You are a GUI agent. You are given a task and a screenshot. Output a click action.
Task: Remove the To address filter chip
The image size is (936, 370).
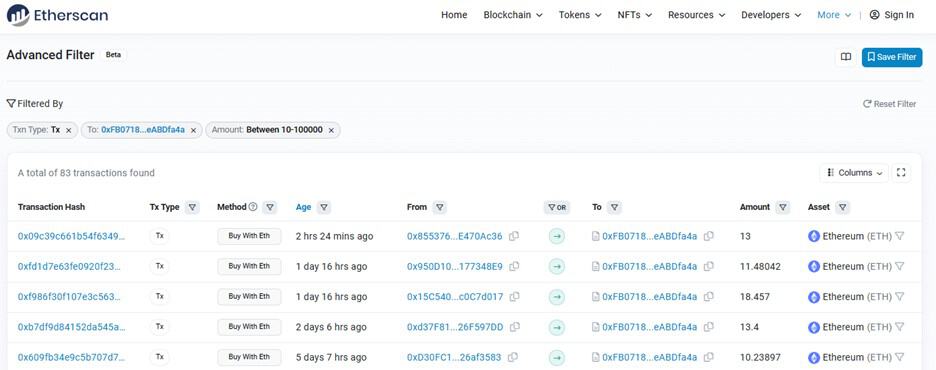pyautogui.click(x=193, y=130)
